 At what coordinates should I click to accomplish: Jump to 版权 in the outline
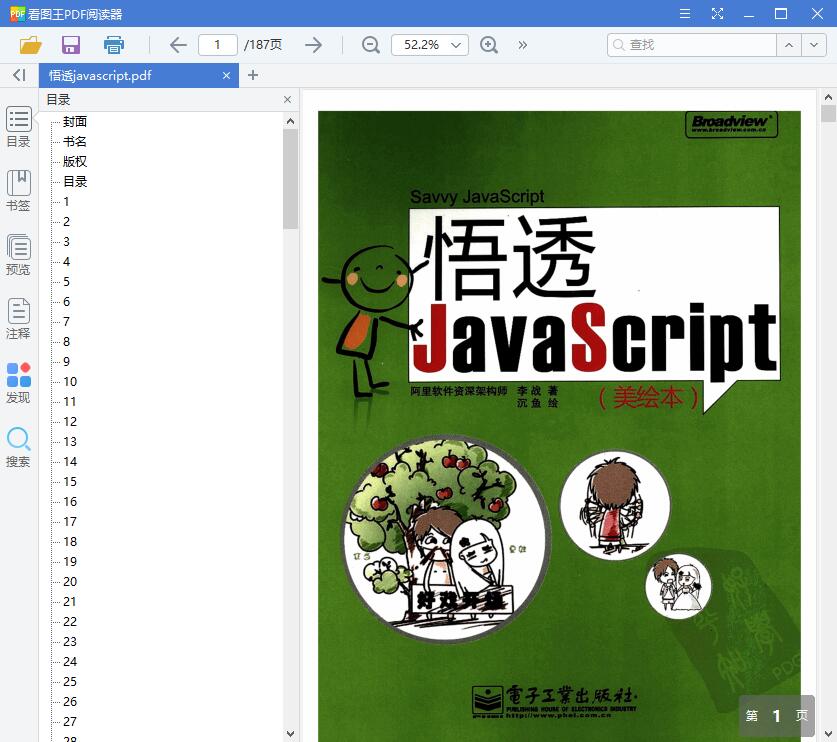(x=75, y=162)
